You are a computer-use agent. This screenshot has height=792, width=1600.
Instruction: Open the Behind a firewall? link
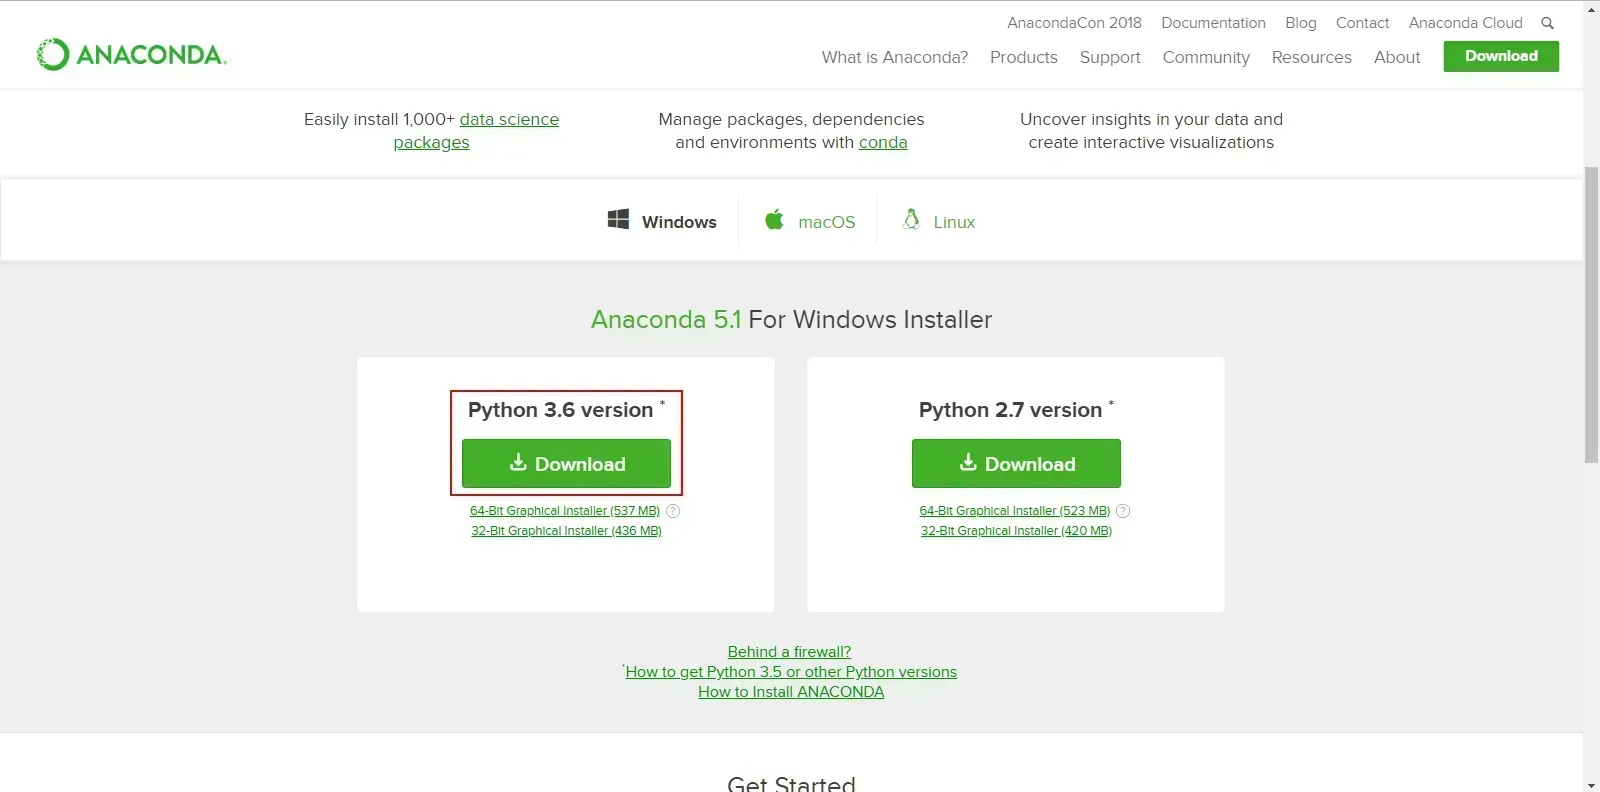tap(789, 652)
